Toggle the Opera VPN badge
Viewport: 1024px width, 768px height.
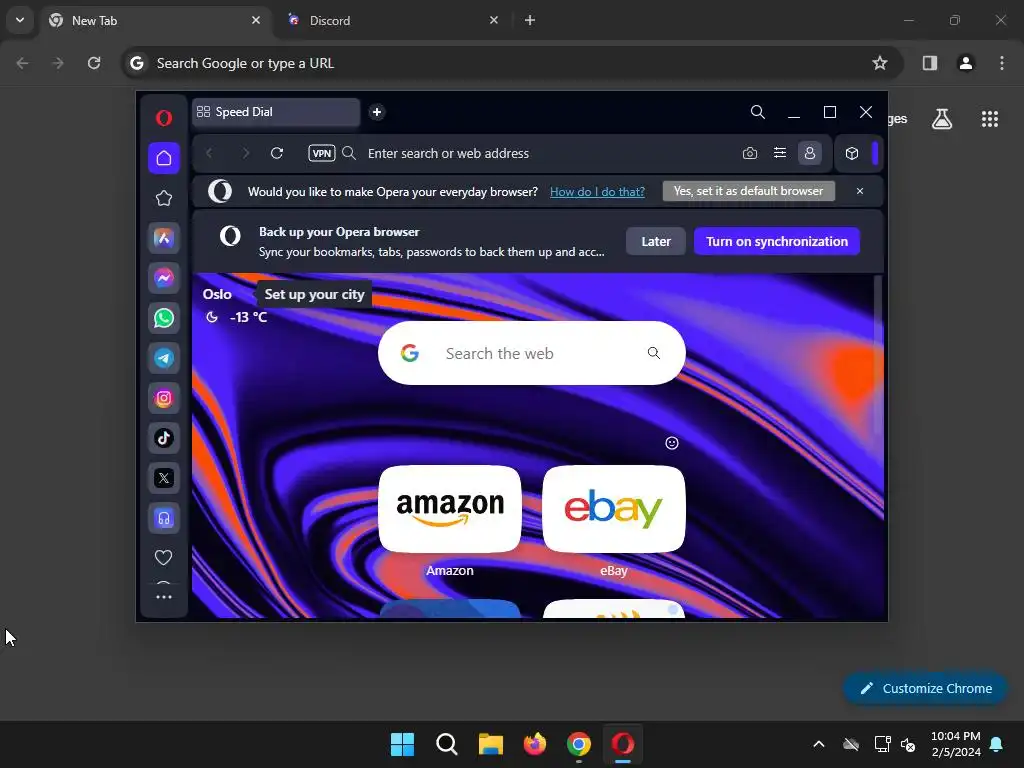coord(322,153)
